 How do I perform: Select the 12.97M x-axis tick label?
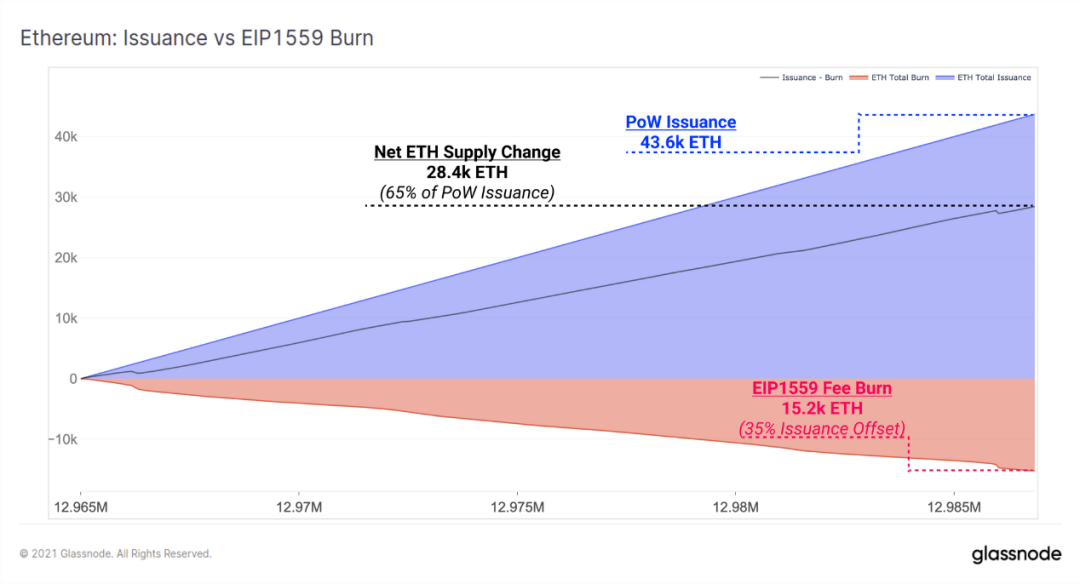[299, 508]
